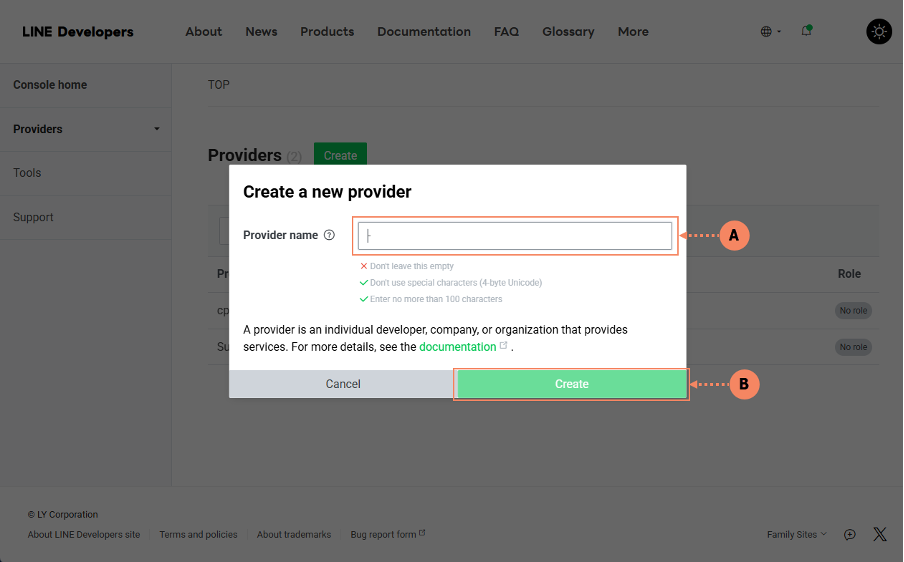The height and width of the screenshot is (562, 904).
Task: Click the green Create button in dialog
Action: [x=571, y=384]
